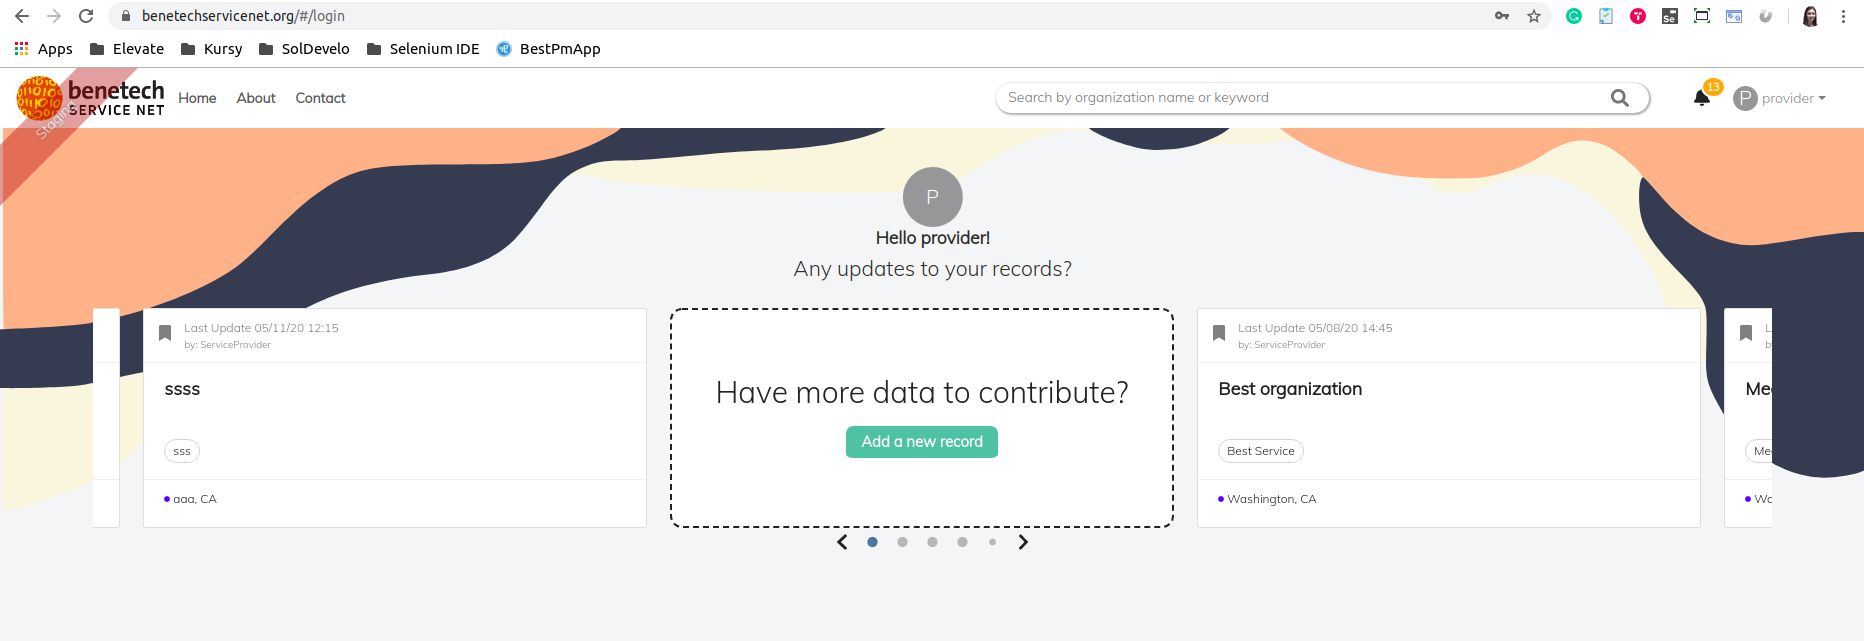
Task: Open the Grammarly browser extension
Action: point(1573,16)
